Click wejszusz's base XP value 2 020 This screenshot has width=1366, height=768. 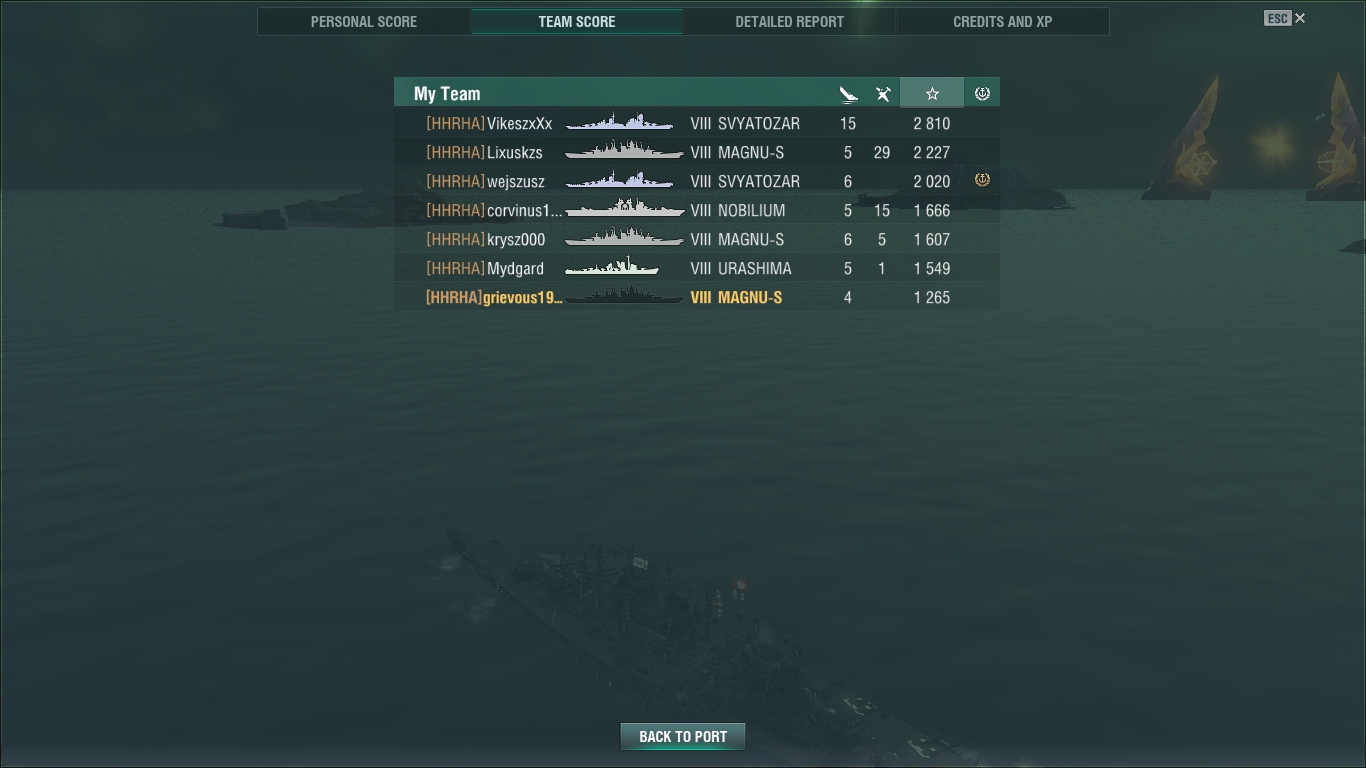[x=932, y=181]
